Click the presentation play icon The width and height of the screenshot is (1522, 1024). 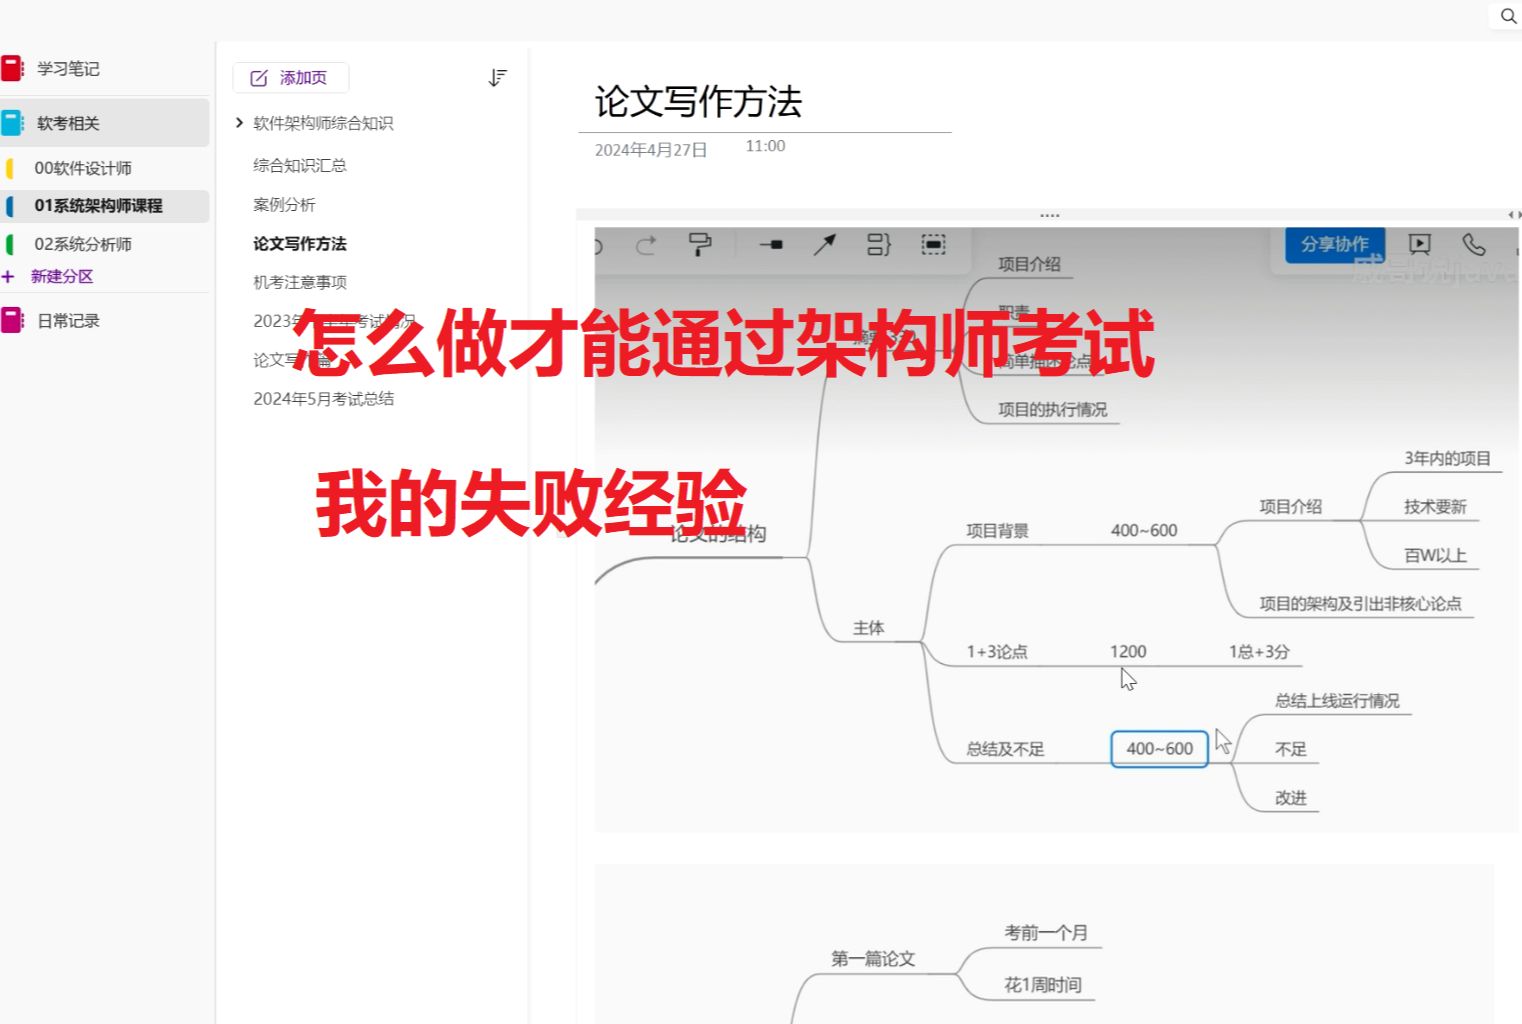tap(1420, 244)
